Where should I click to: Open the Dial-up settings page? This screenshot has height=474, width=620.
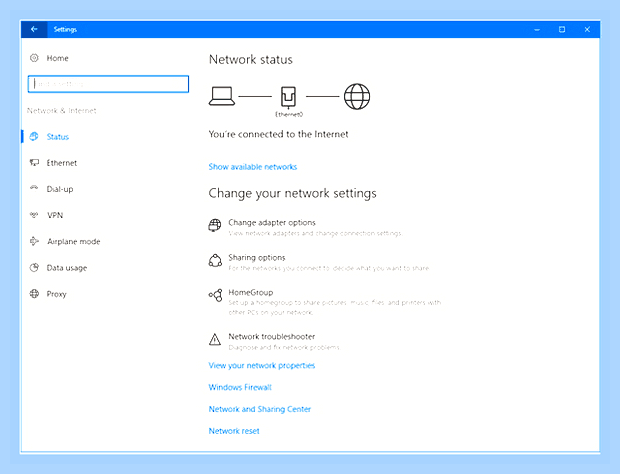60,189
